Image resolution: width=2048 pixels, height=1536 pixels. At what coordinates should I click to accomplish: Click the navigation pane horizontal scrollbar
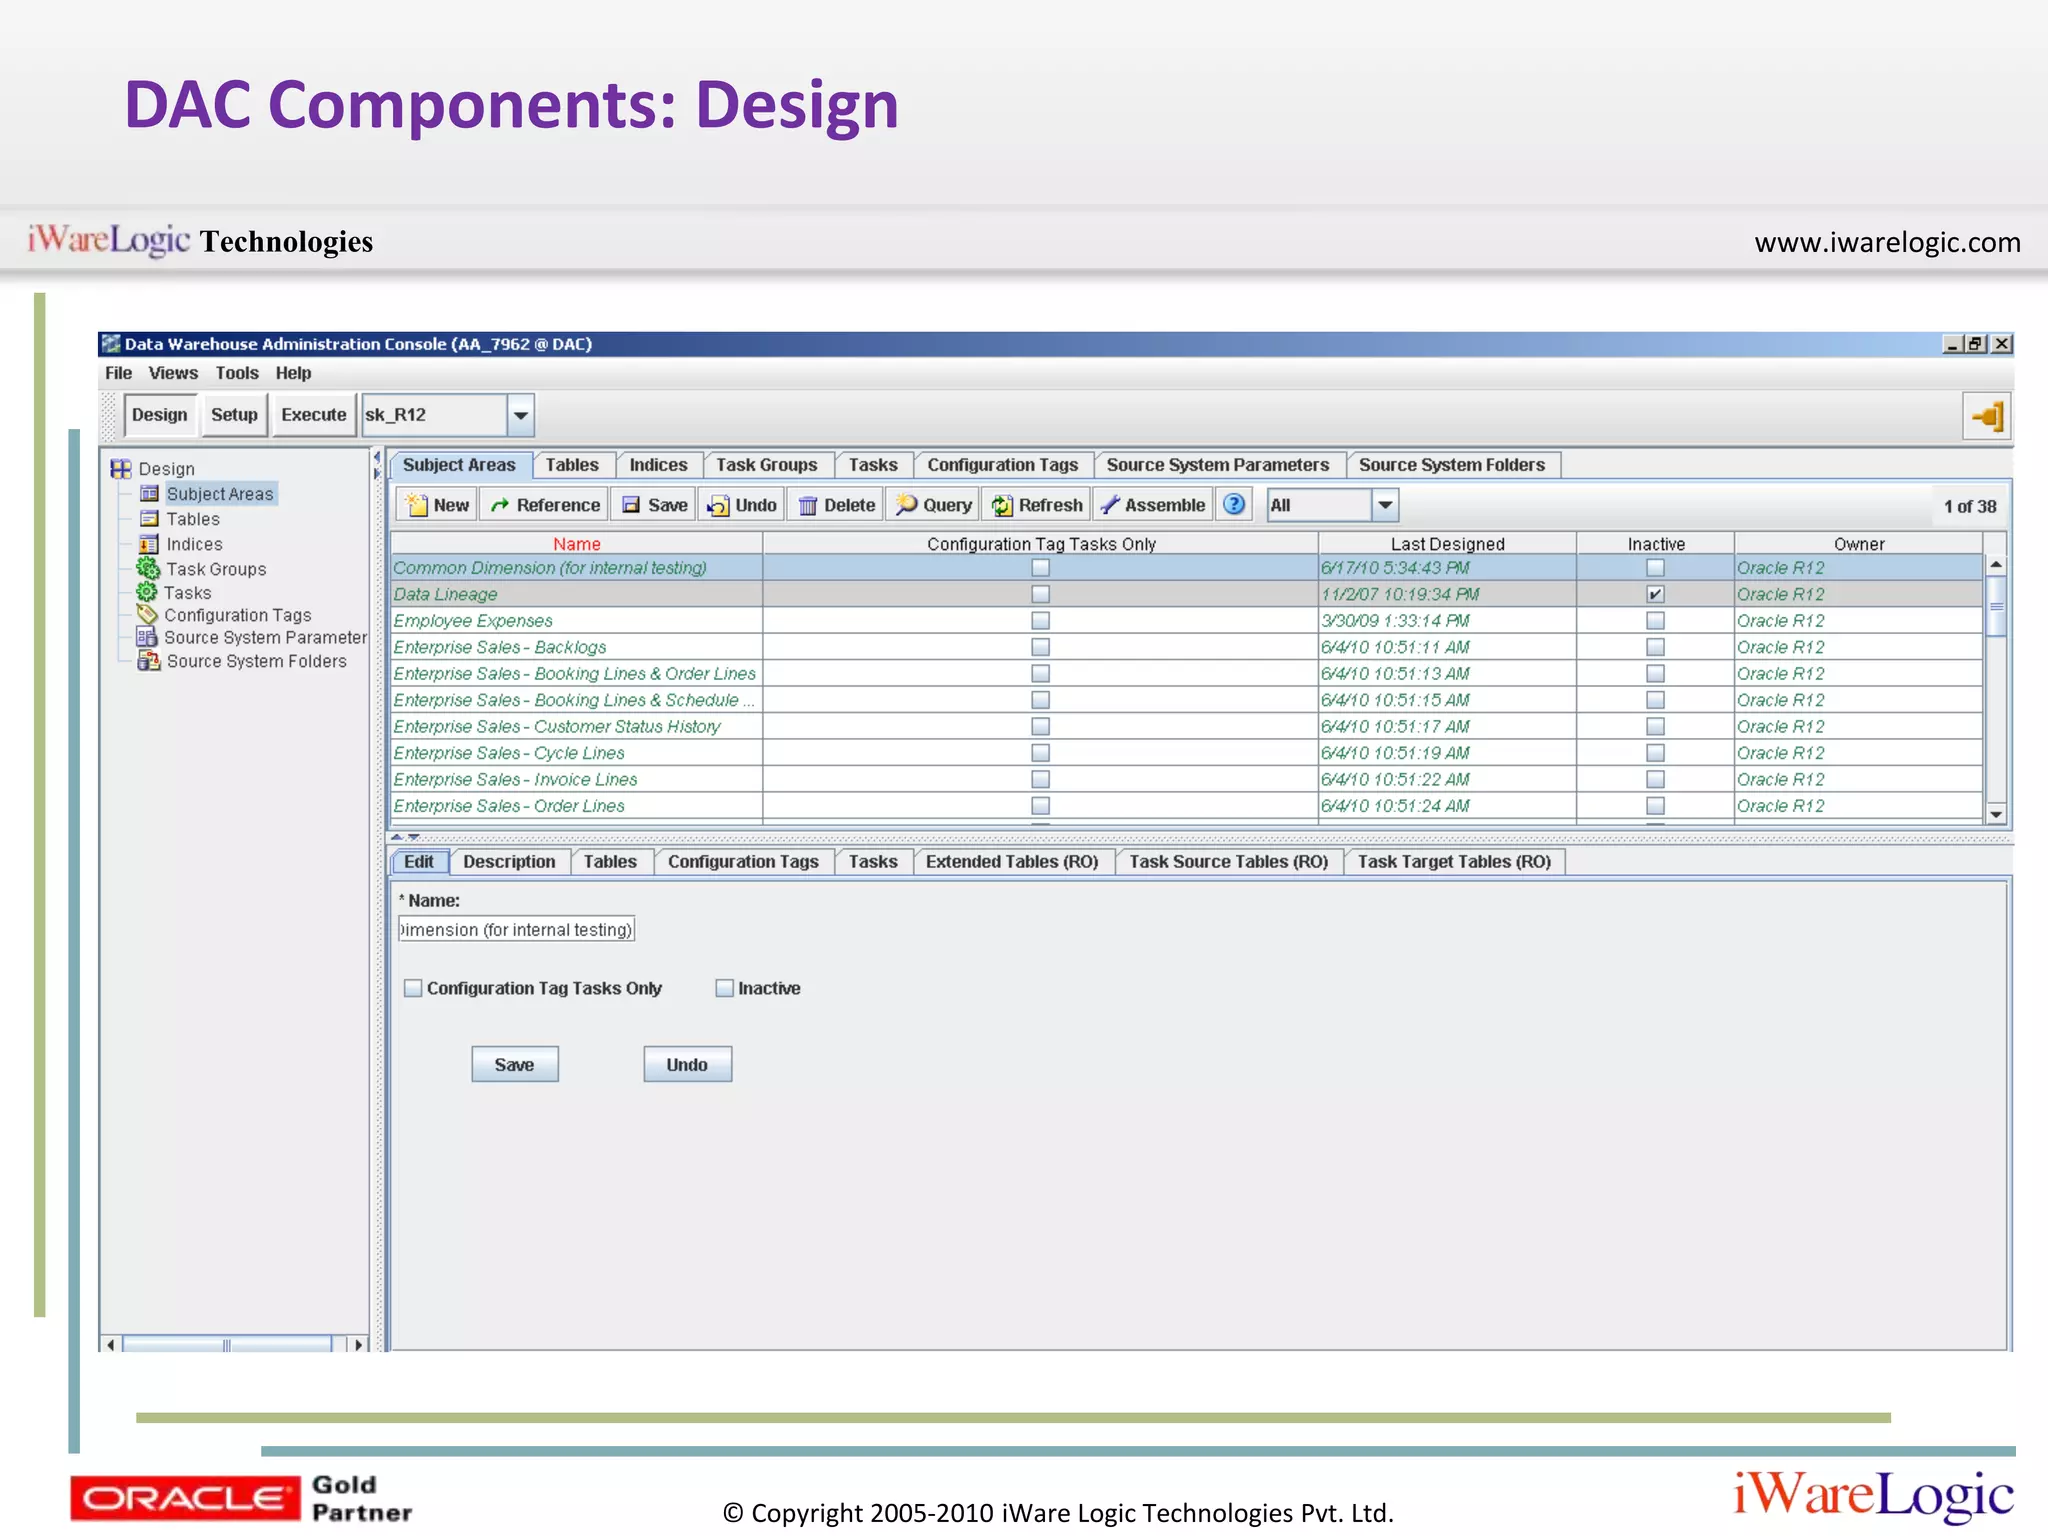(x=227, y=1345)
